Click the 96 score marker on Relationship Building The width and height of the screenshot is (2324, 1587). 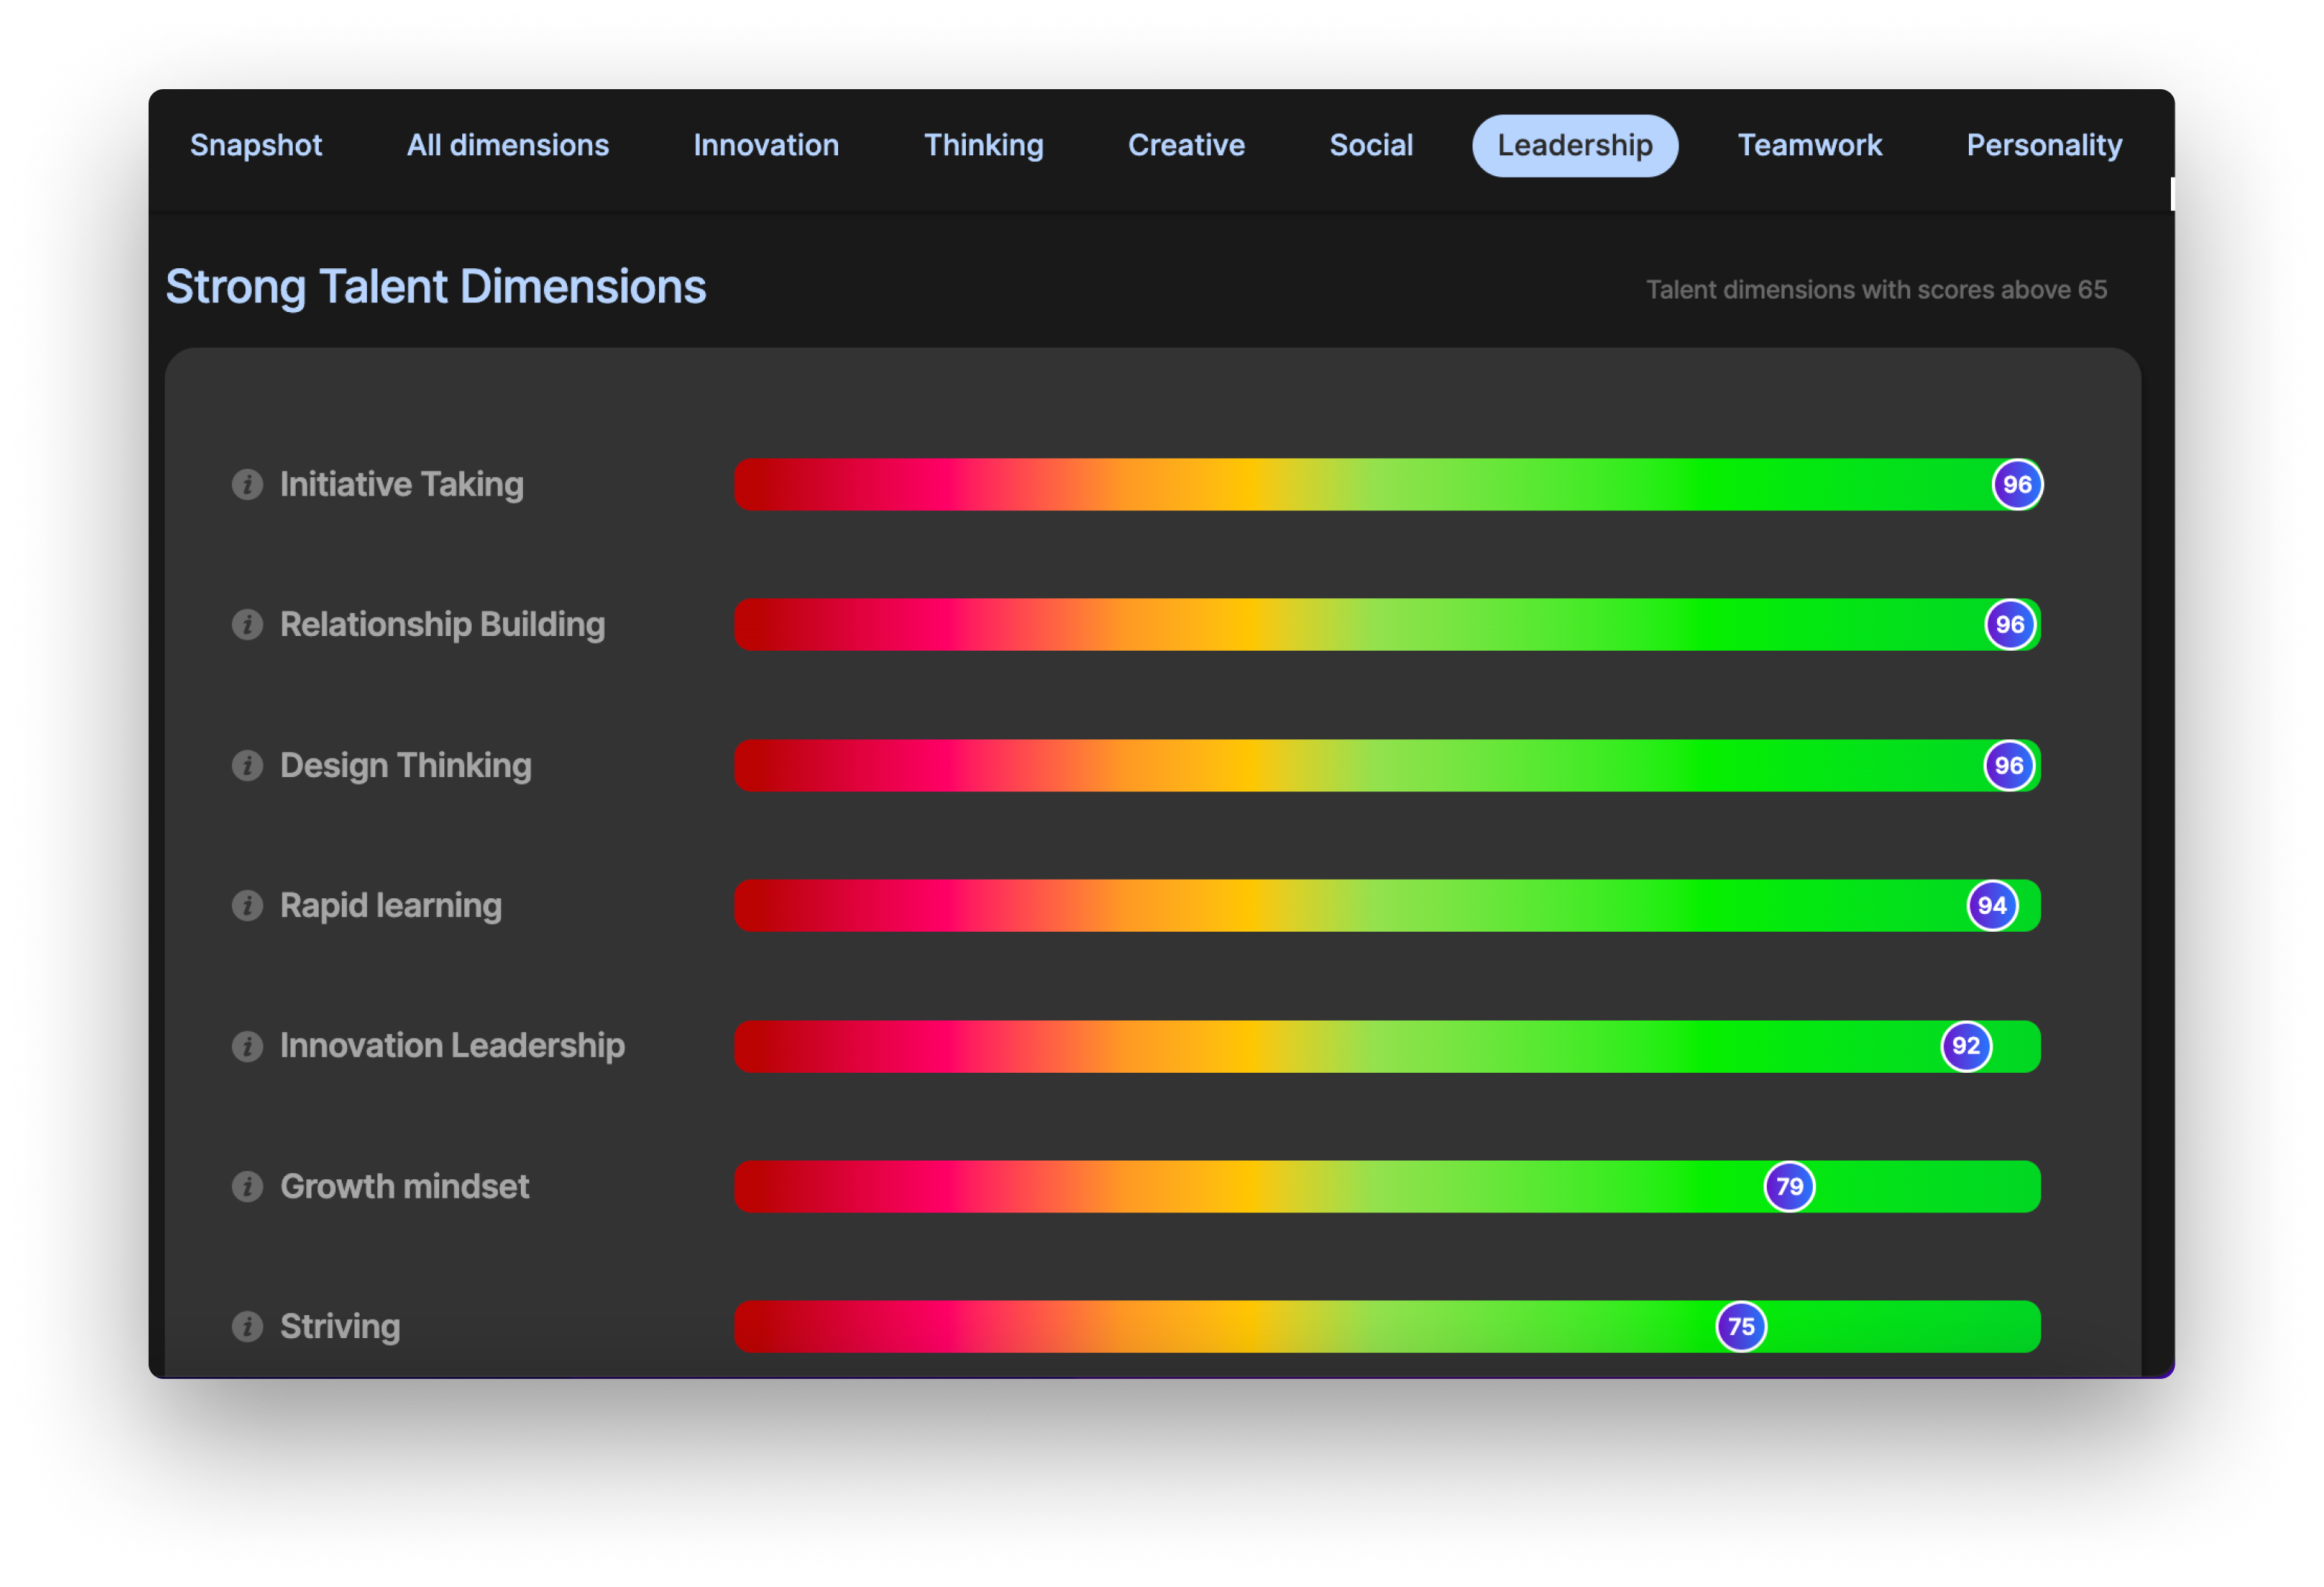point(2009,624)
